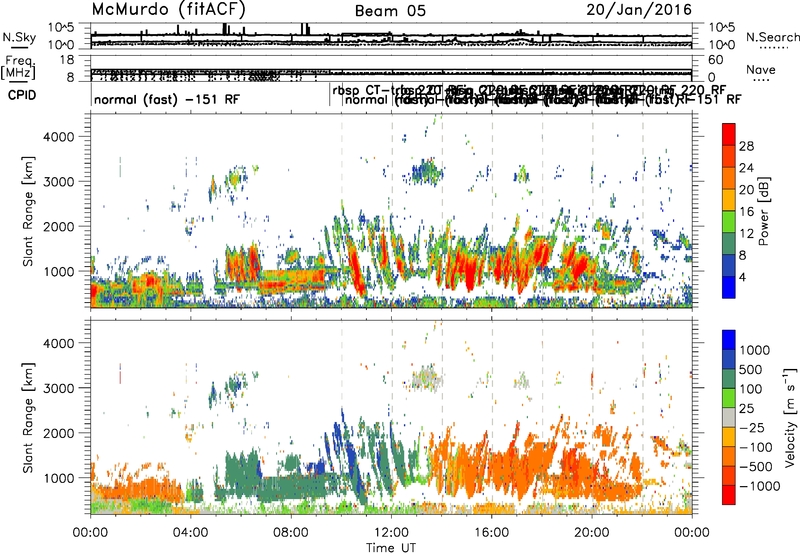Click the Slant Range label of velocity panel
800x554 pixels.
28,418
